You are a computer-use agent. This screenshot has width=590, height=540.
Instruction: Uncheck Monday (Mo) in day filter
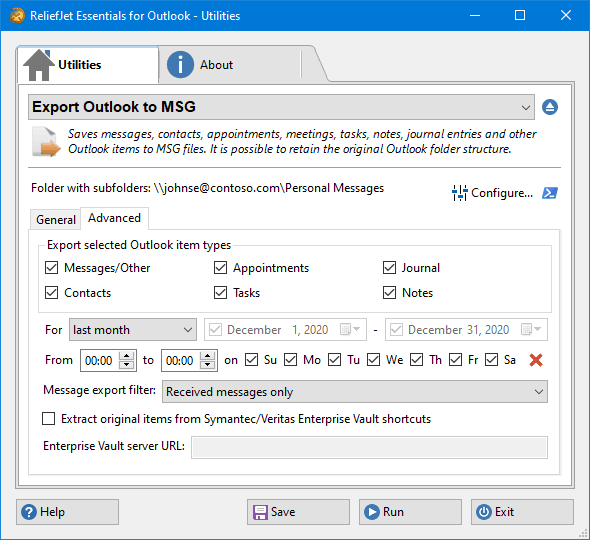[x=290, y=360]
